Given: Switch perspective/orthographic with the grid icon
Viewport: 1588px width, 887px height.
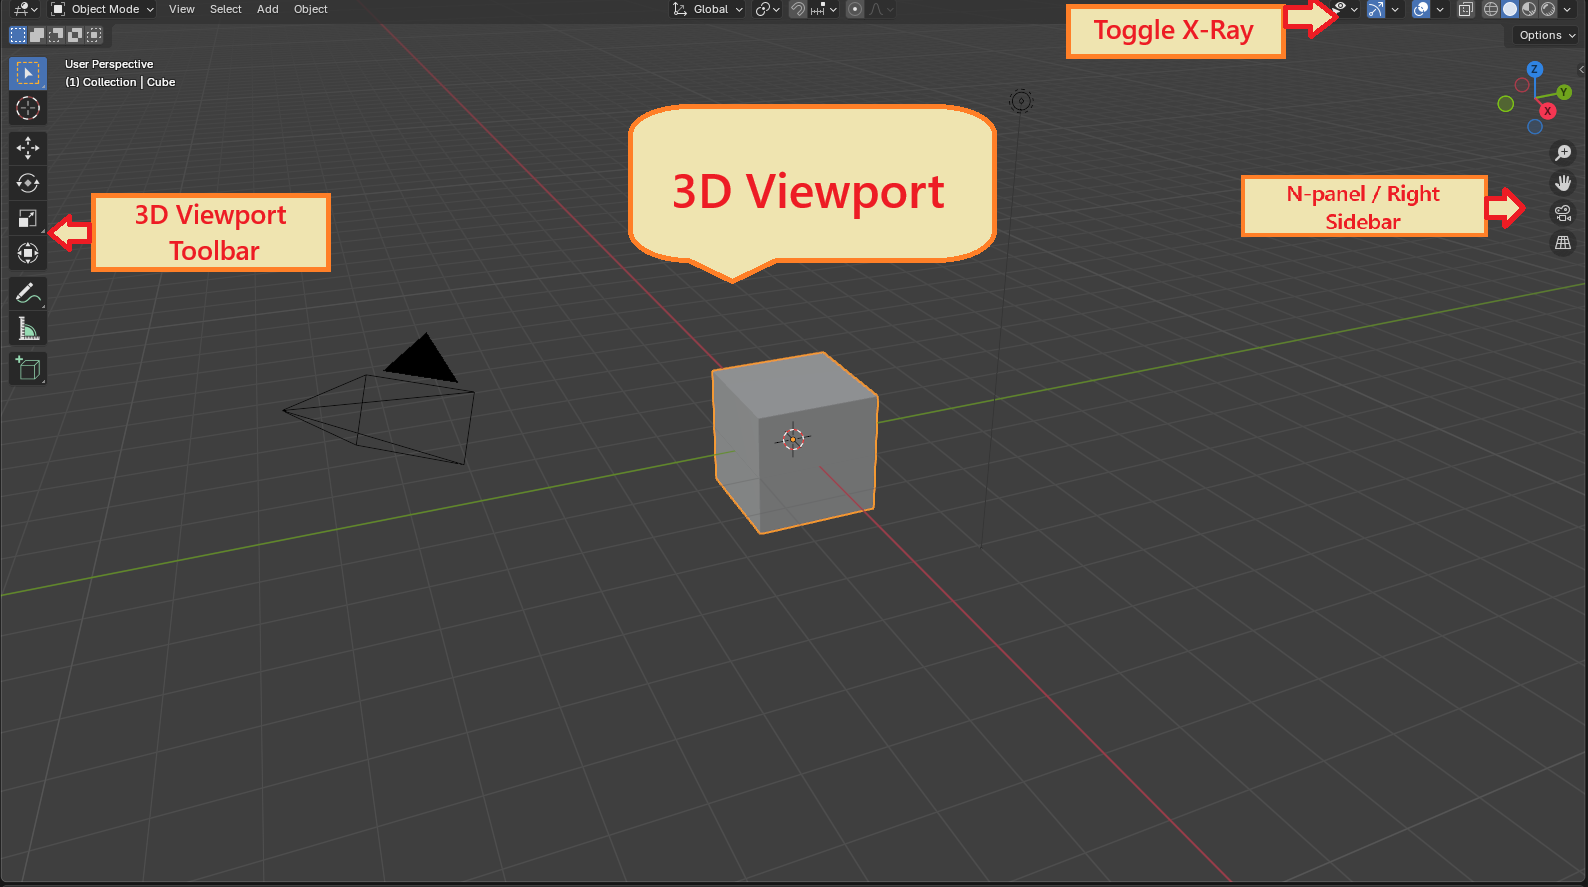Looking at the screenshot, I should (x=1563, y=243).
